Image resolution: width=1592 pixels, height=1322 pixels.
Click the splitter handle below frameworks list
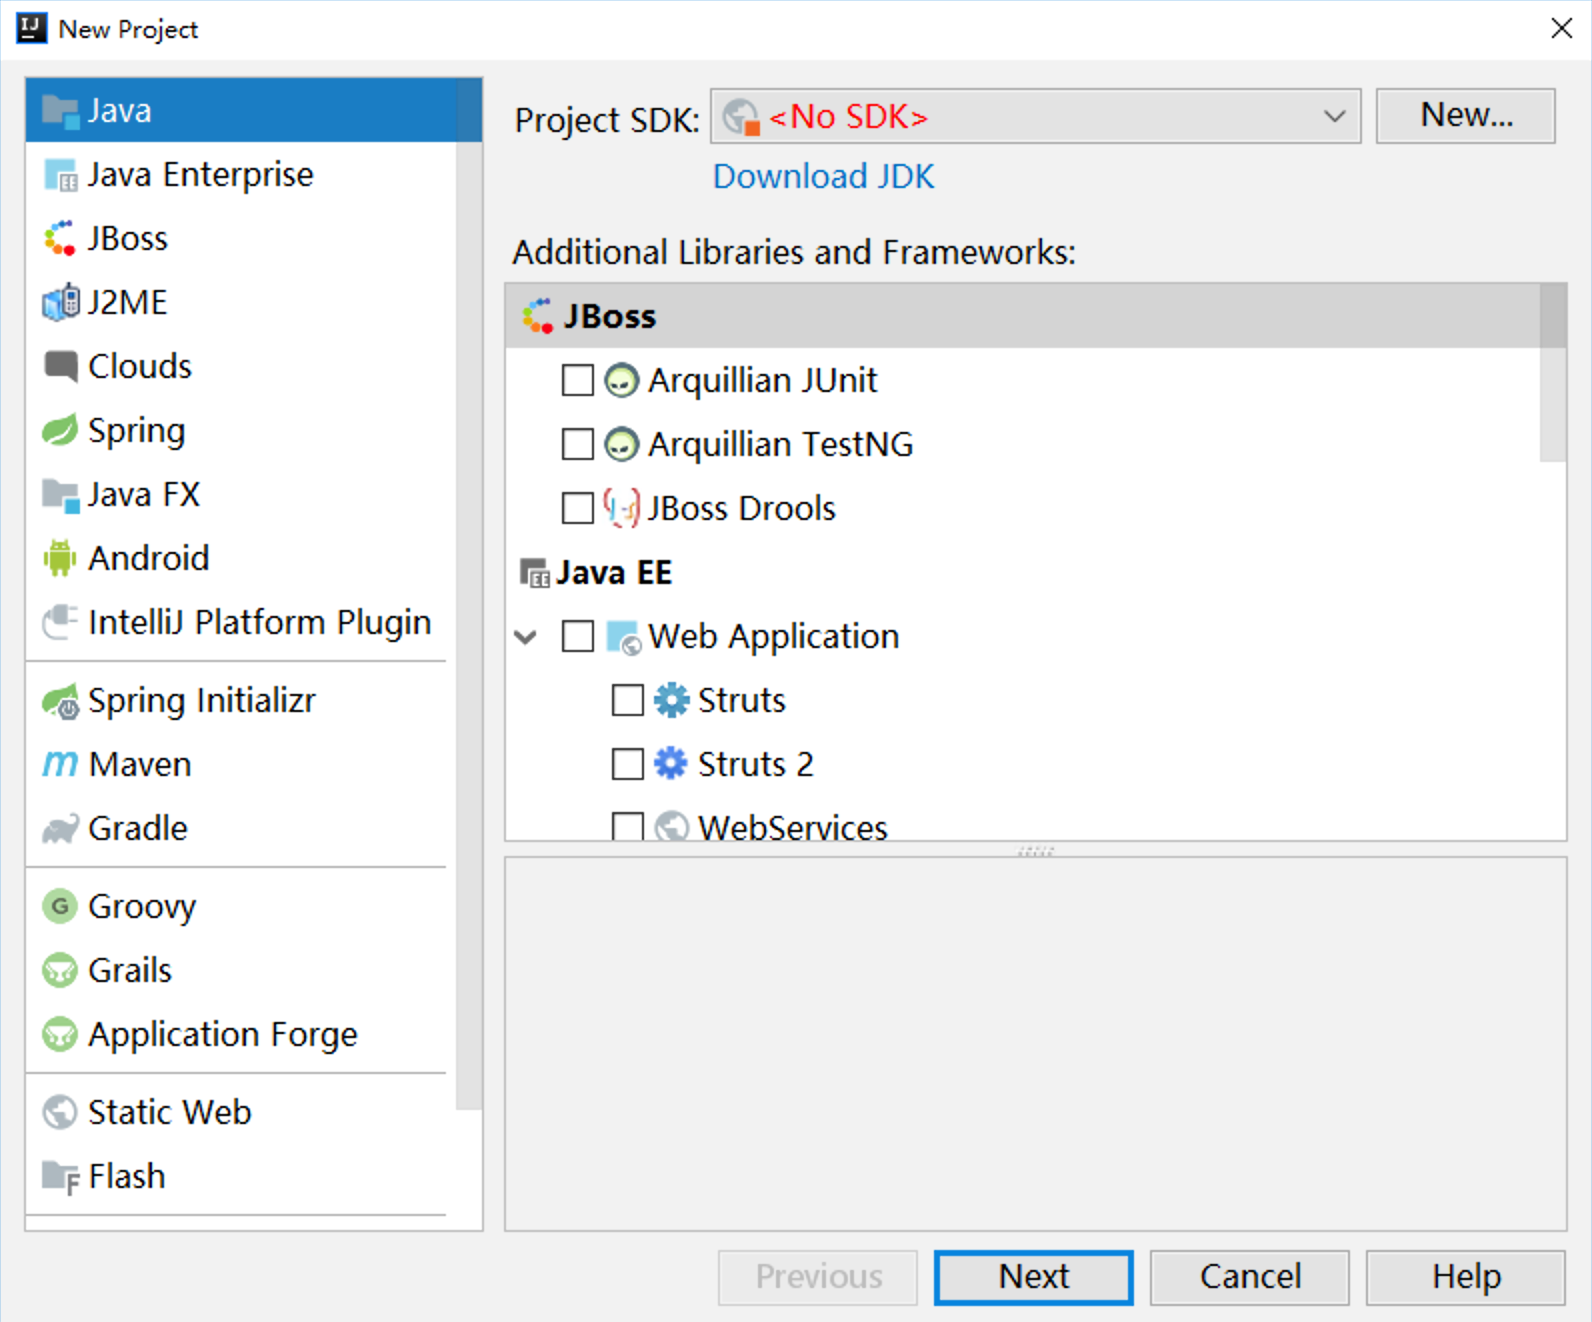1035,851
